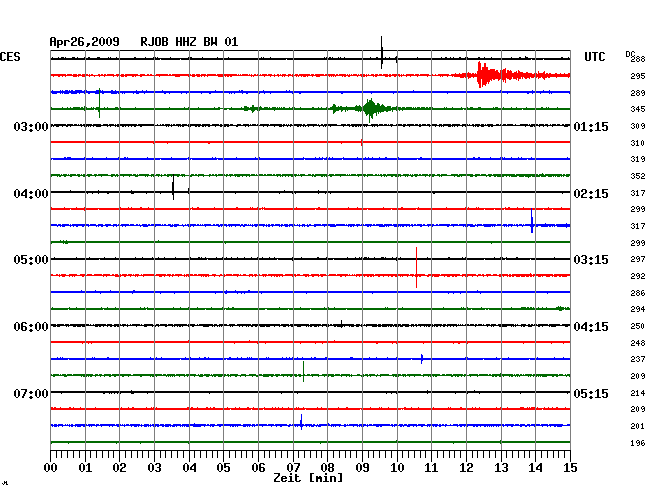Click the 03:15 UTC time label

[x=591, y=260]
